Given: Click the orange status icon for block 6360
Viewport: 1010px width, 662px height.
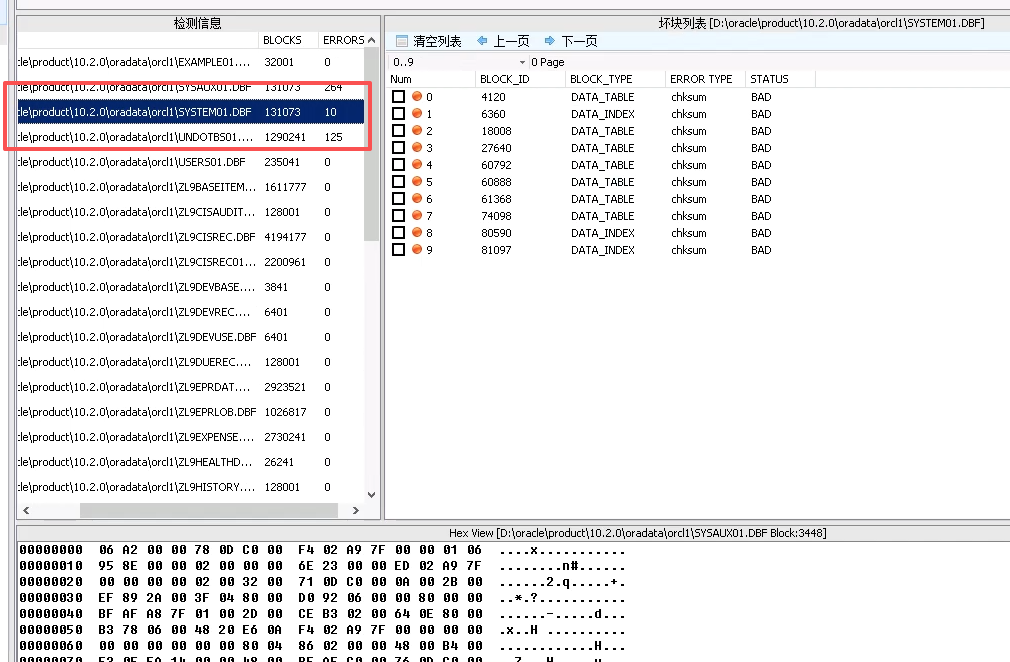Looking at the screenshot, I should (417, 113).
